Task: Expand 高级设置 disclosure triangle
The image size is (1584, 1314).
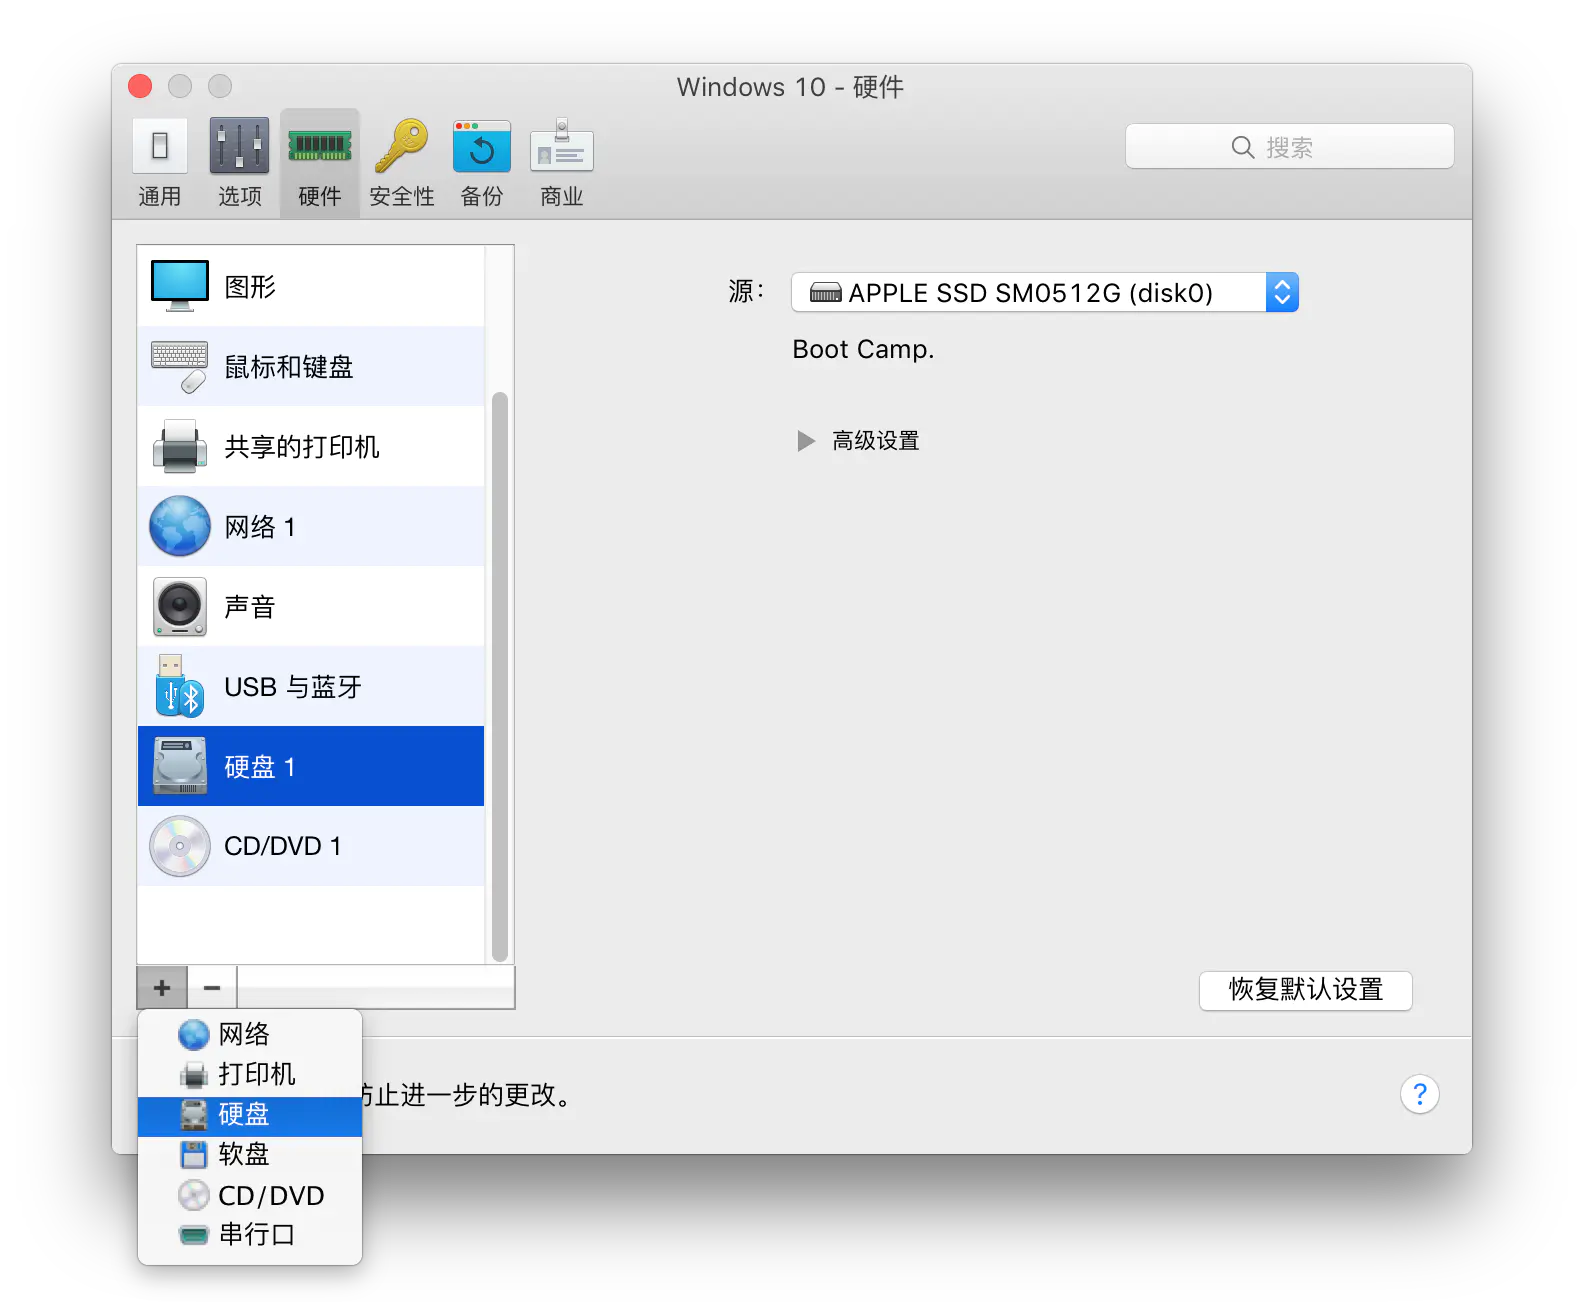Action: point(806,441)
